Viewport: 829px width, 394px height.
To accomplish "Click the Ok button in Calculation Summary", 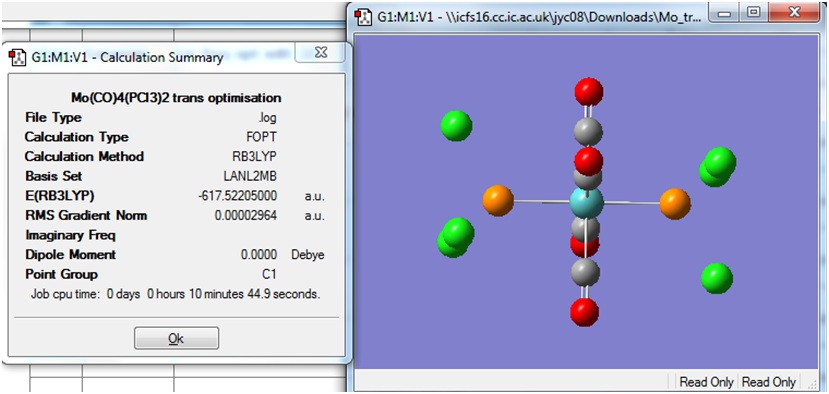I will point(176,338).
